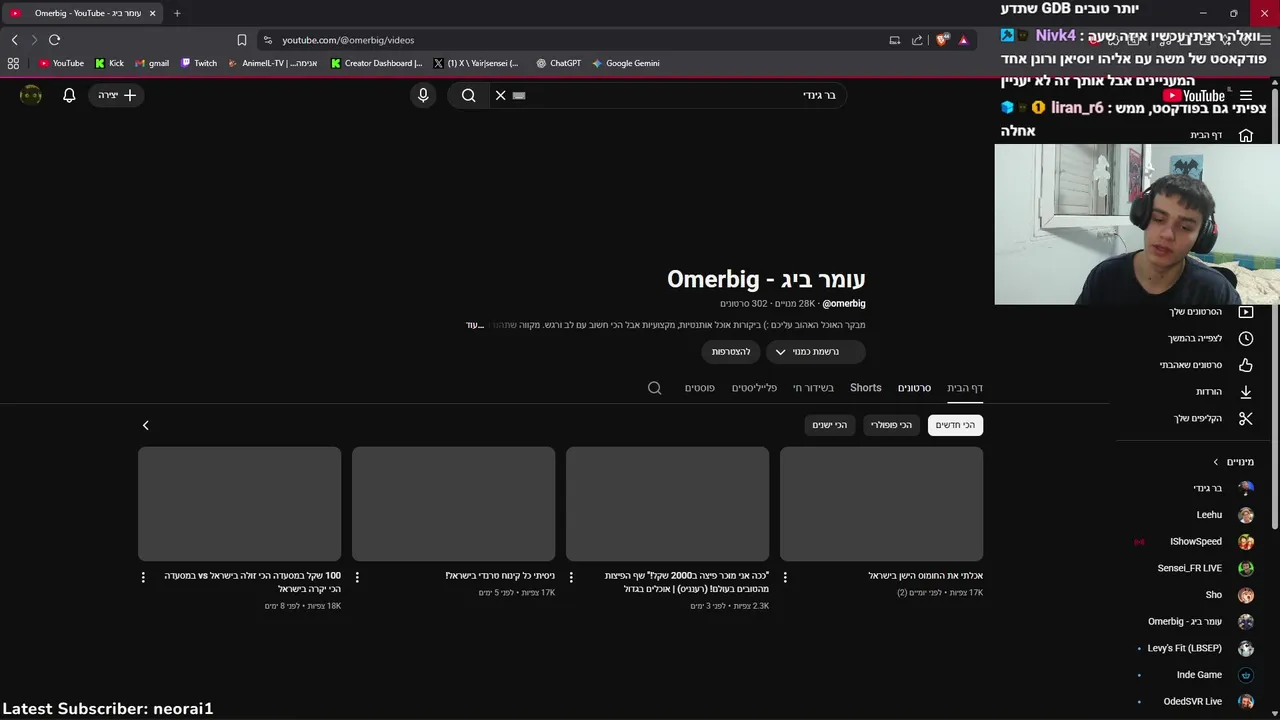Switch to Shorts tab
This screenshot has height=720, width=1280.
click(866, 388)
